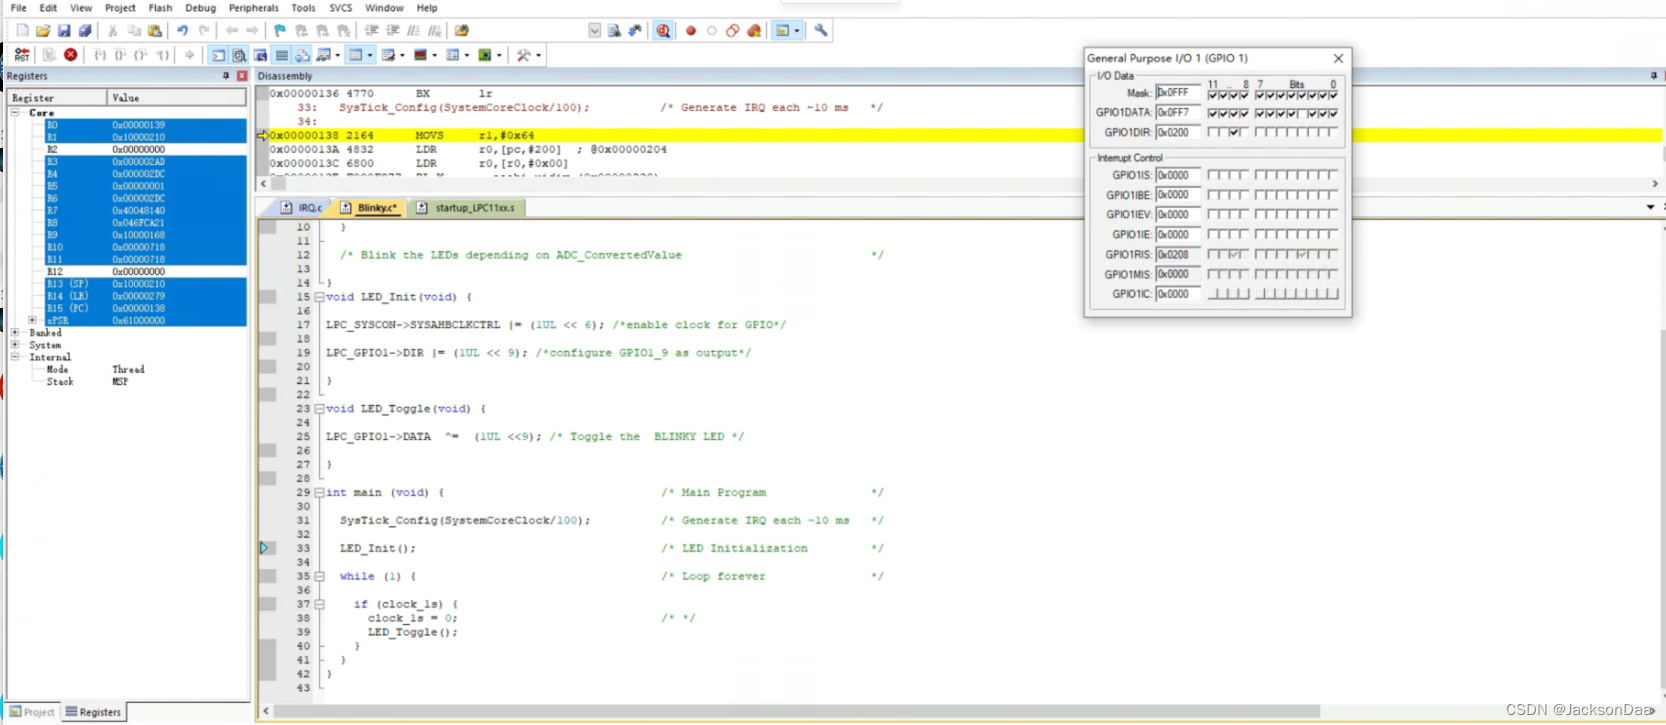Screen dimensions: 1666x725
Task: Open the Watch windows dropdown arrow
Action: [x=338, y=55]
